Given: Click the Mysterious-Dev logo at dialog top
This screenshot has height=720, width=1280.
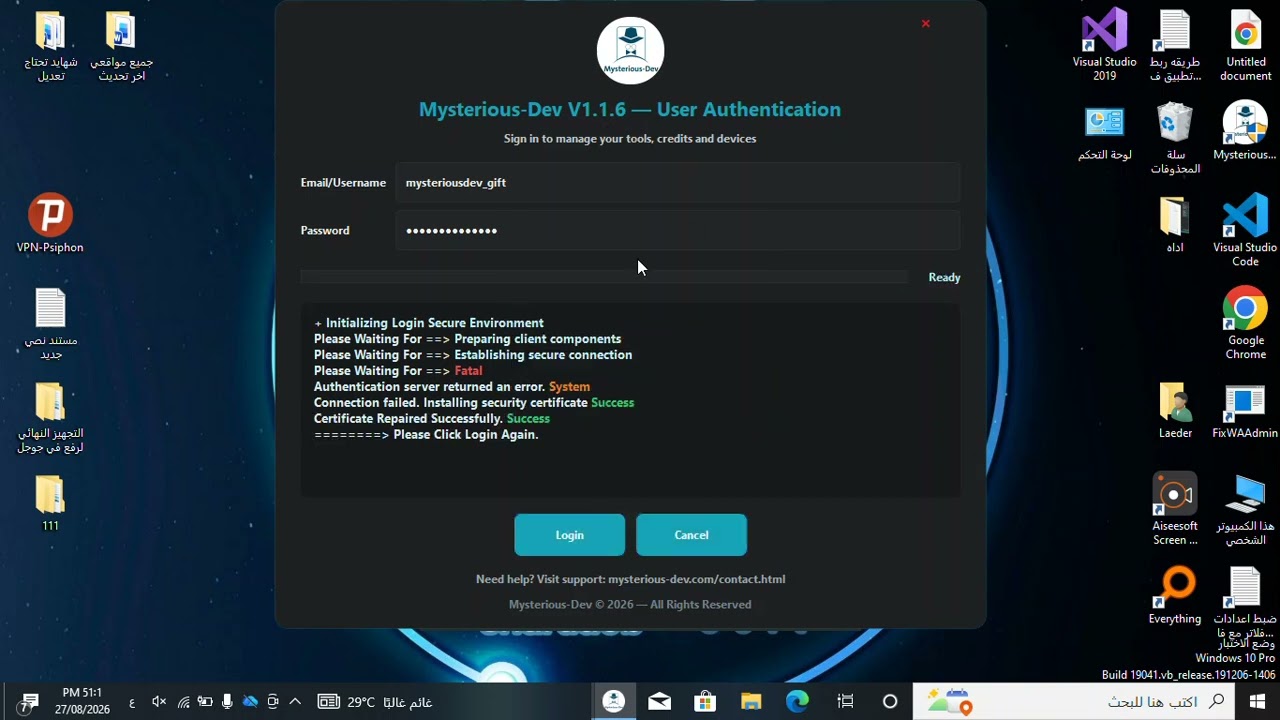Looking at the screenshot, I should pos(630,51).
